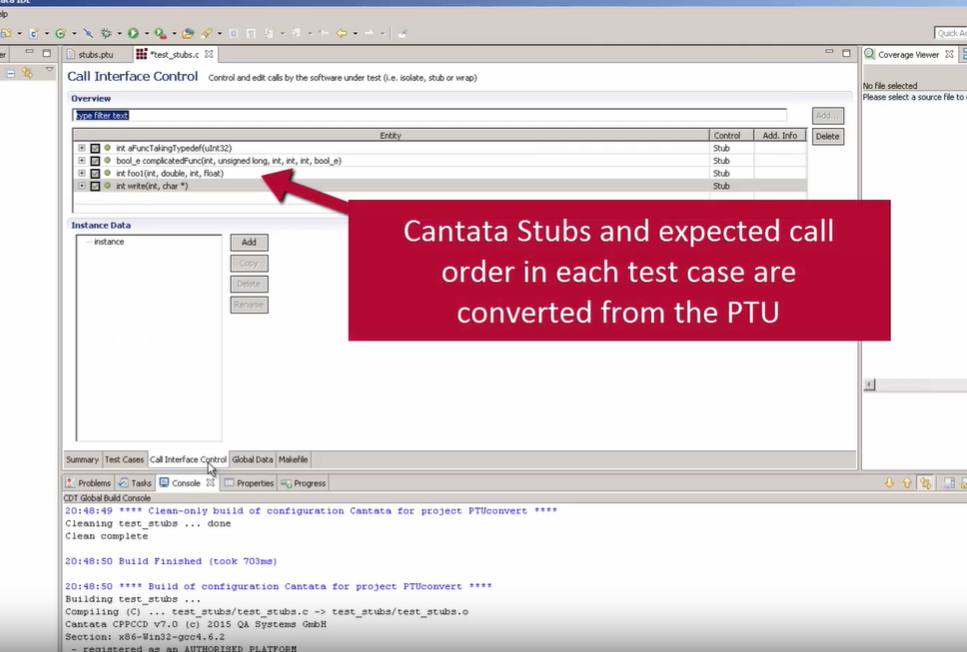Click the Console next-error down arrow icon
Screen dimensions: 967x652
click(889, 483)
